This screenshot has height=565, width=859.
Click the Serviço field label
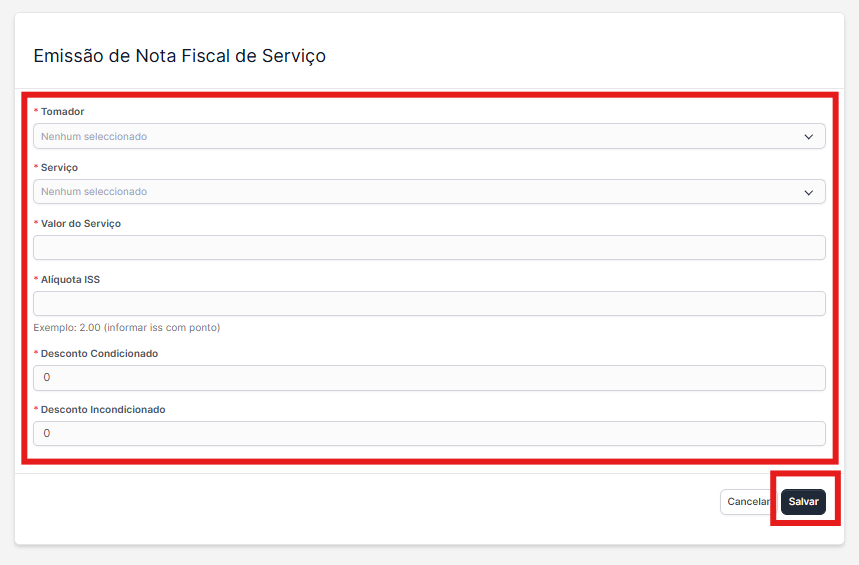59,168
